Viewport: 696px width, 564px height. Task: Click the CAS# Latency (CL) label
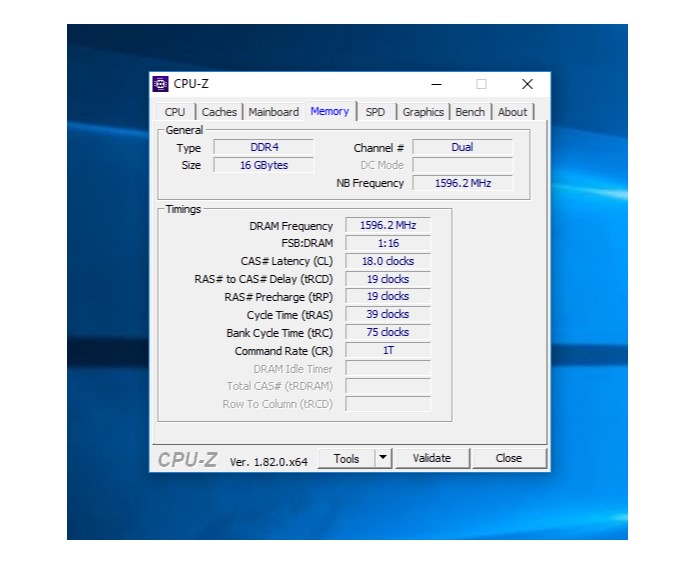287,261
